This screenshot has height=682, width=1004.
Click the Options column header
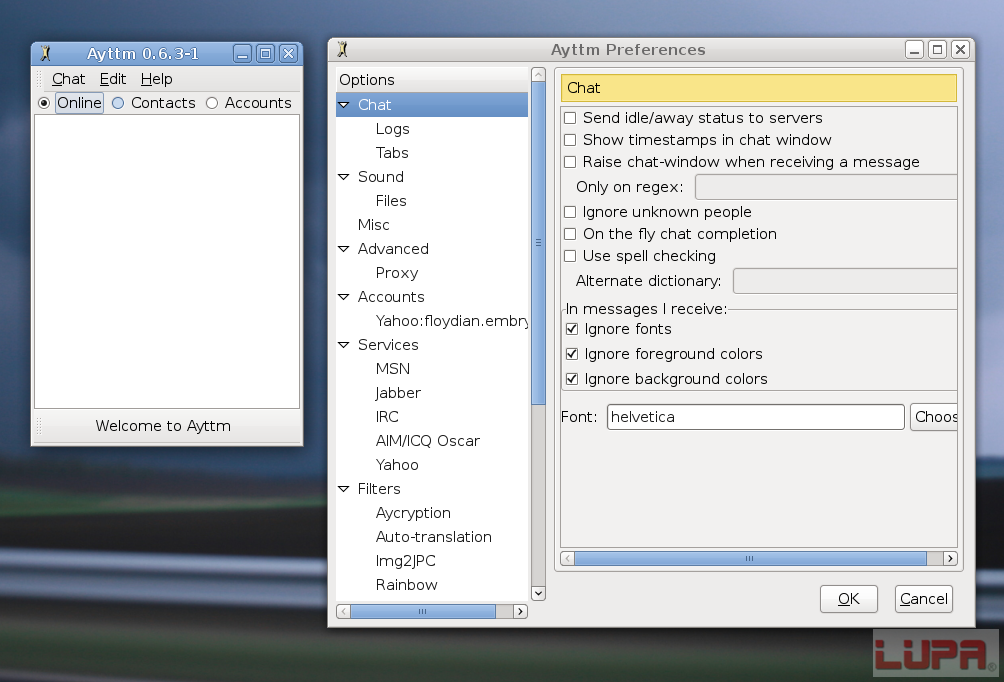click(432, 79)
